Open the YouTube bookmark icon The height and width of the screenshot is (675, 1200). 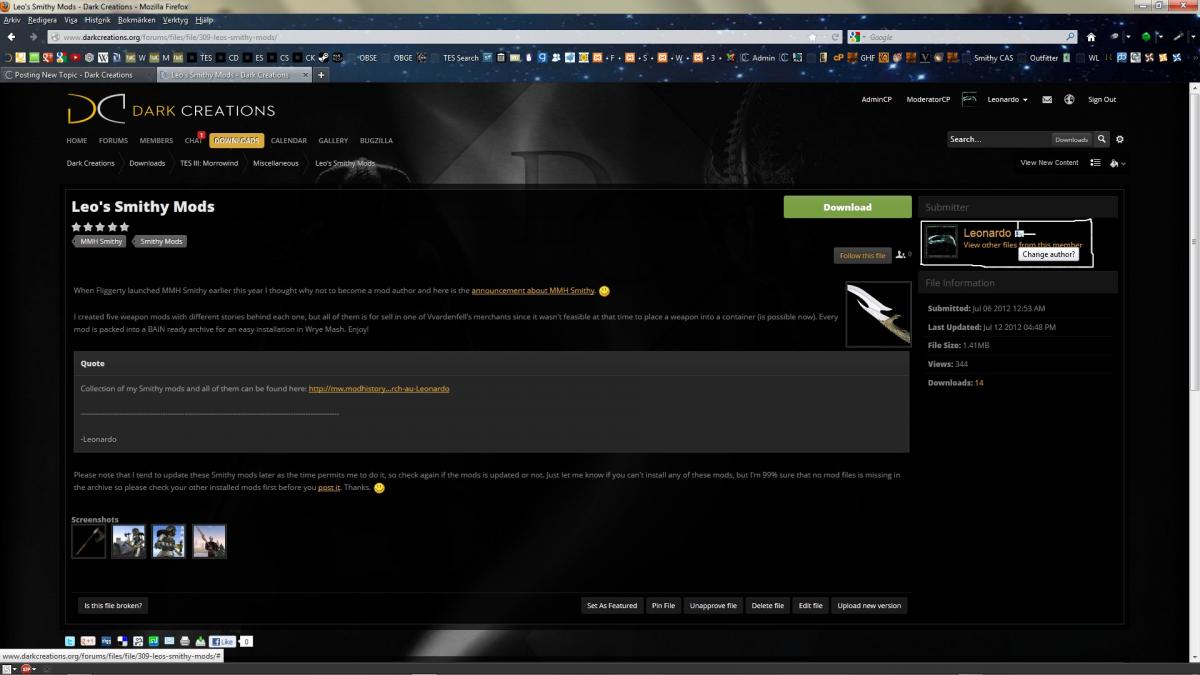click(76, 57)
